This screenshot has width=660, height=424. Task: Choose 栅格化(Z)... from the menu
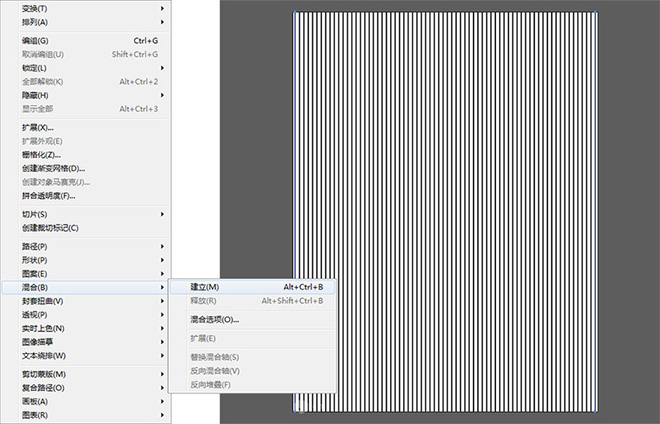(42, 155)
